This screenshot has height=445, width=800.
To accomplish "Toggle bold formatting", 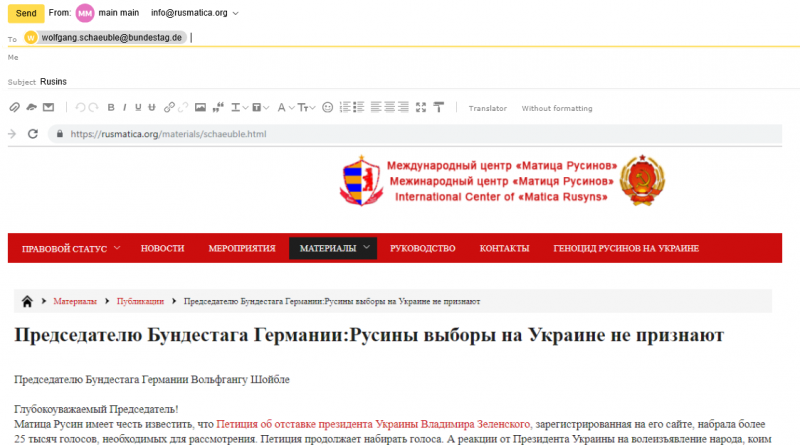I will click(111, 107).
